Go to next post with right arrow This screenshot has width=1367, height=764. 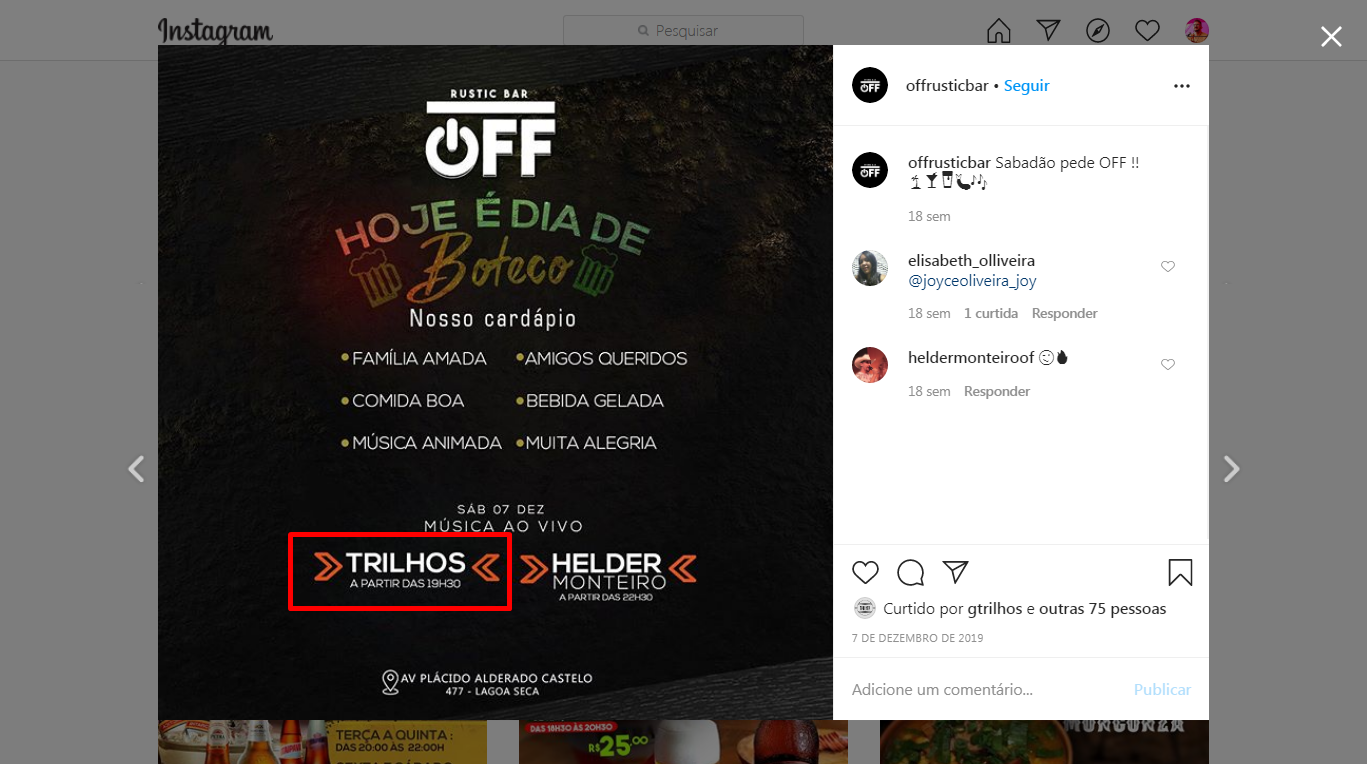click(x=1232, y=469)
